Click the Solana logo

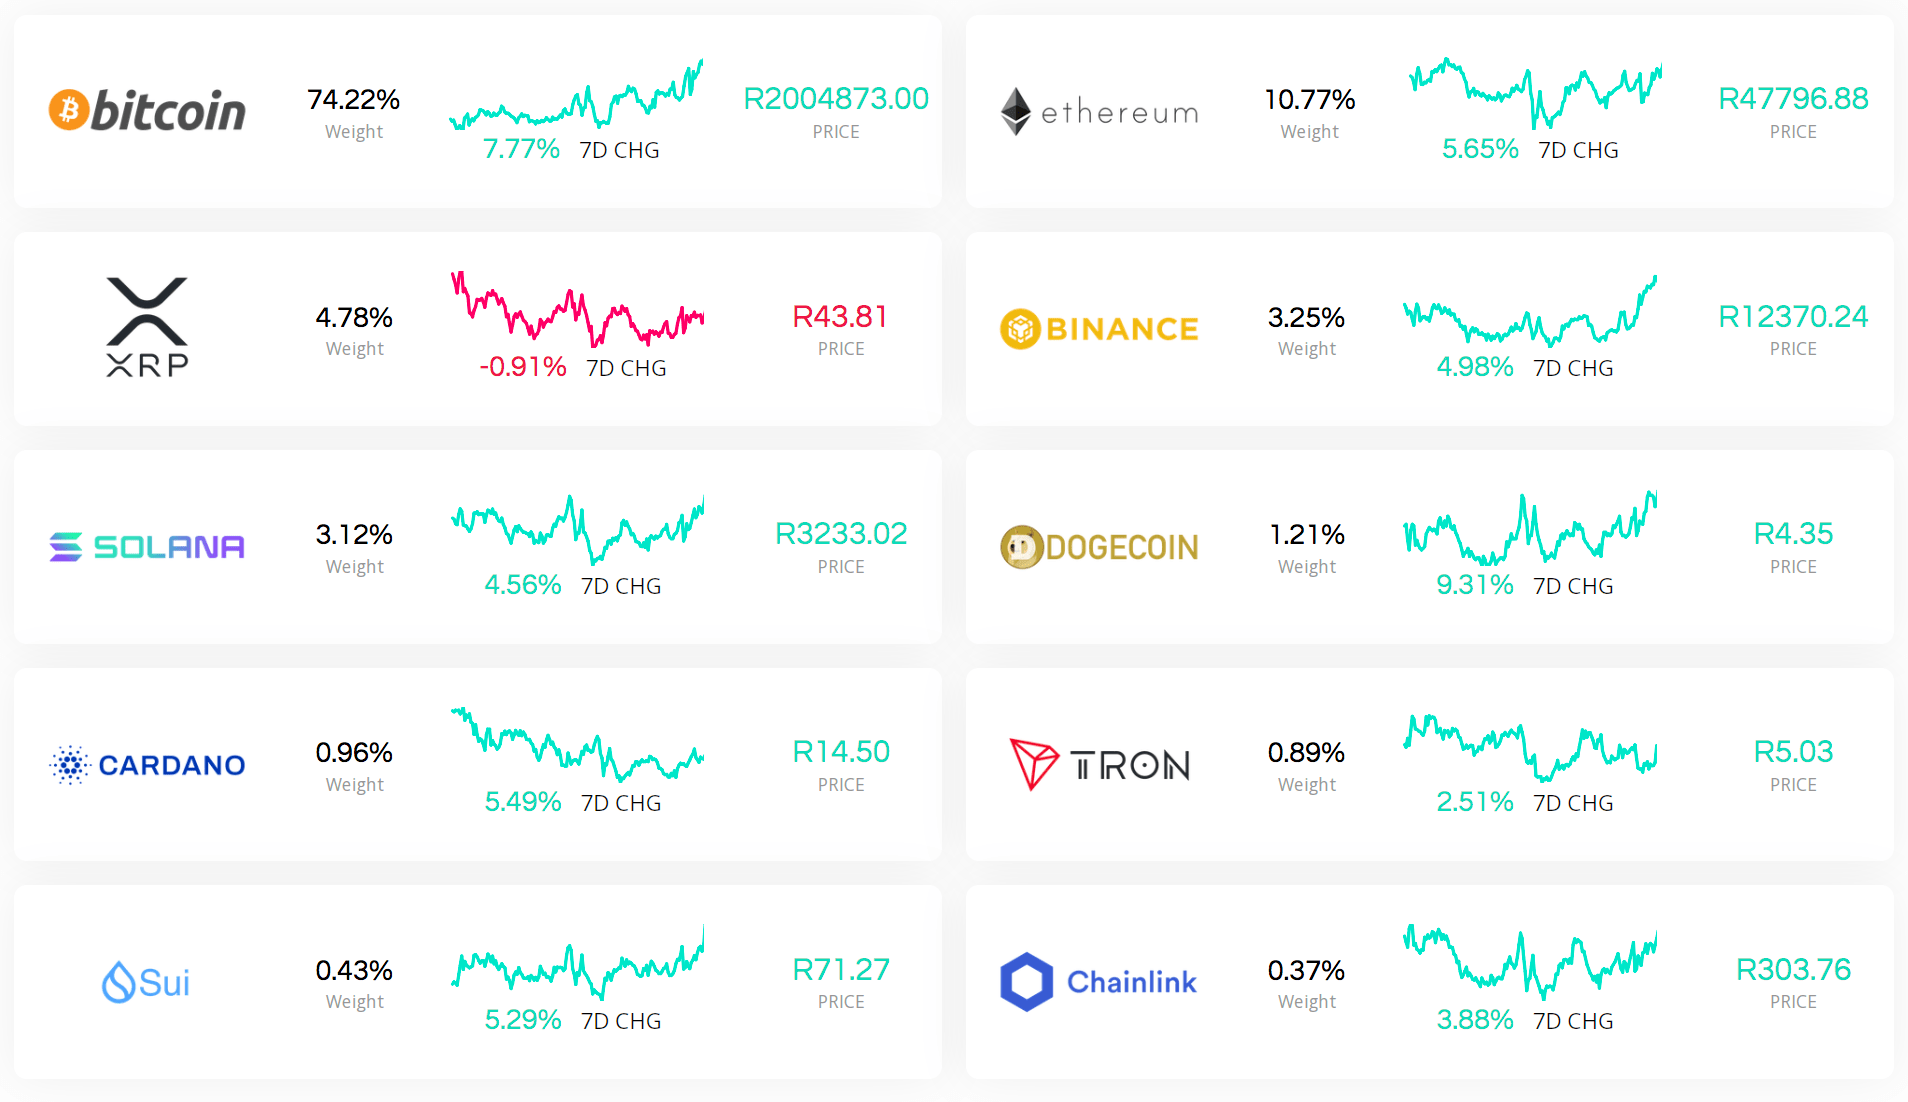(147, 546)
